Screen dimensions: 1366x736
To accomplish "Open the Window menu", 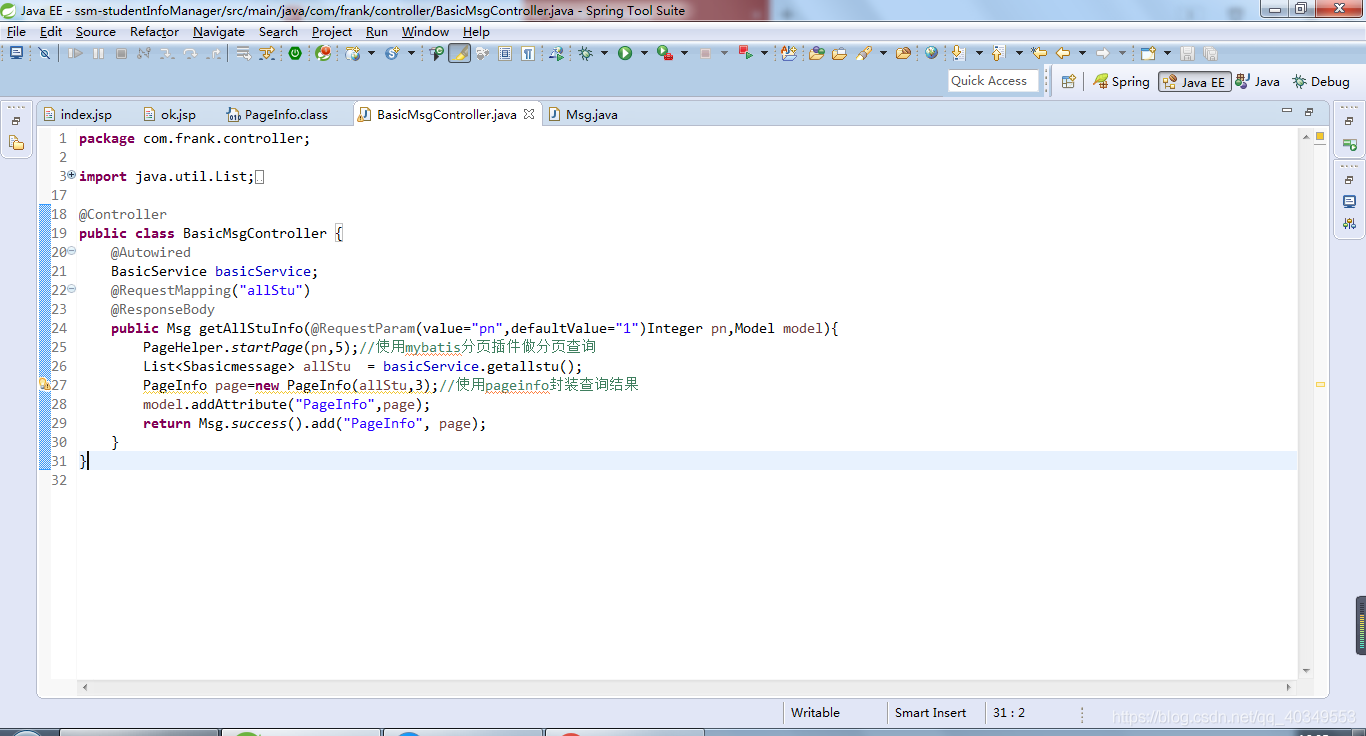I will pos(425,31).
